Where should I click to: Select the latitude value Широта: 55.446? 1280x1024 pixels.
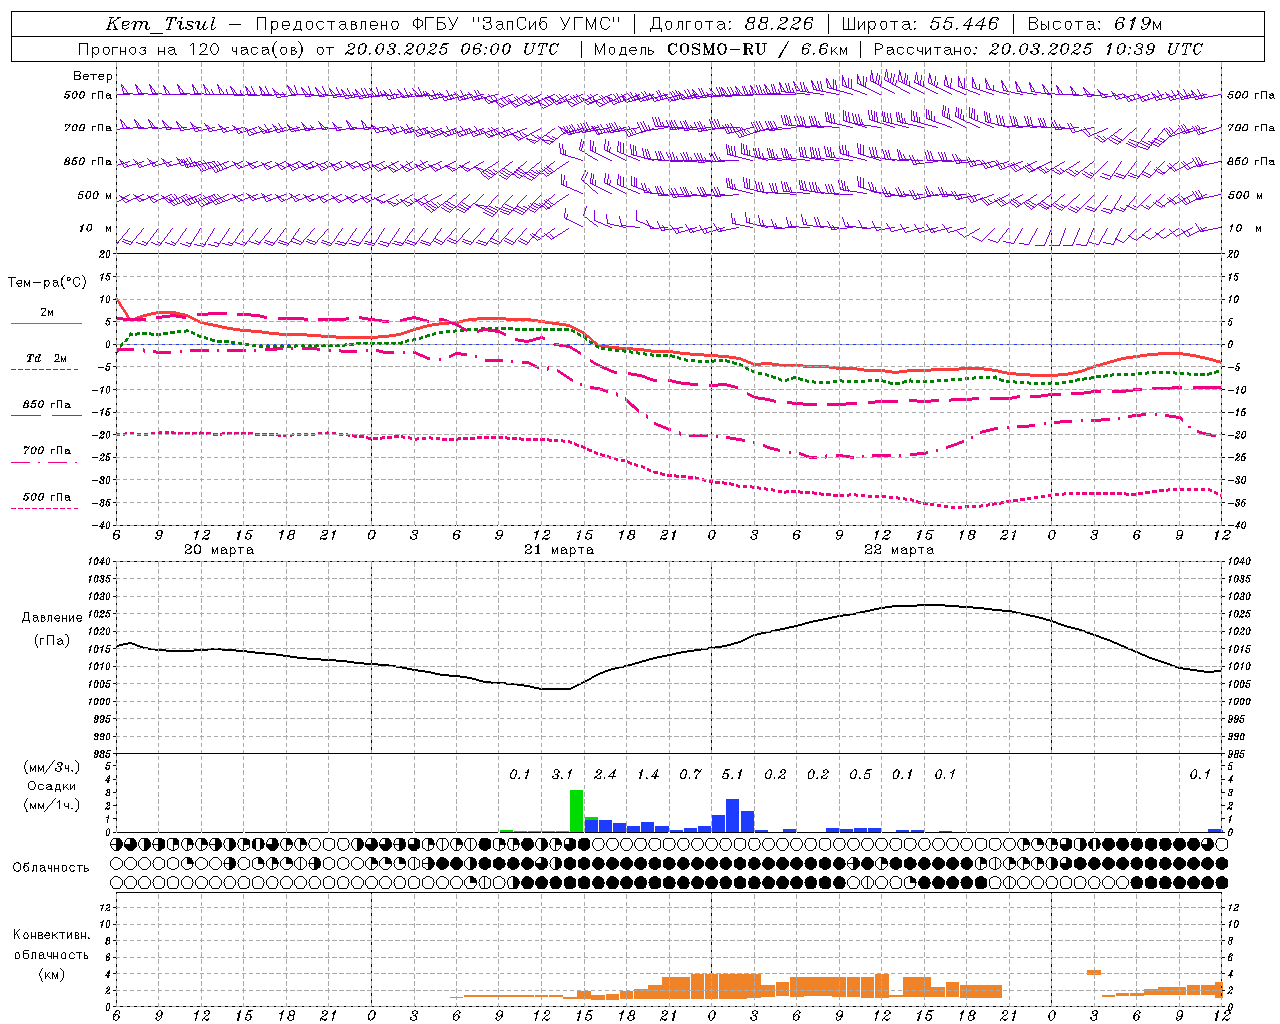pyautogui.click(x=920, y=24)
